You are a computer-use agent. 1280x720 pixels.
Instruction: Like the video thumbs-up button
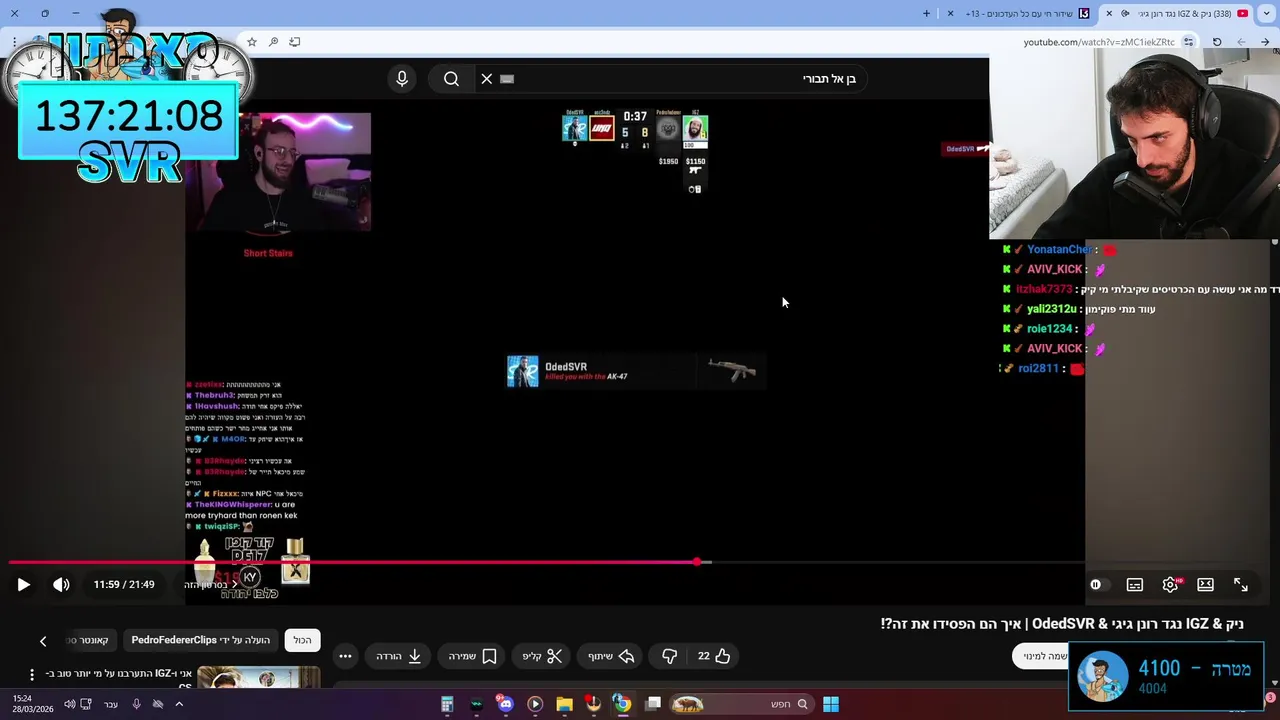pyautogui.click(x=714, y=656)
